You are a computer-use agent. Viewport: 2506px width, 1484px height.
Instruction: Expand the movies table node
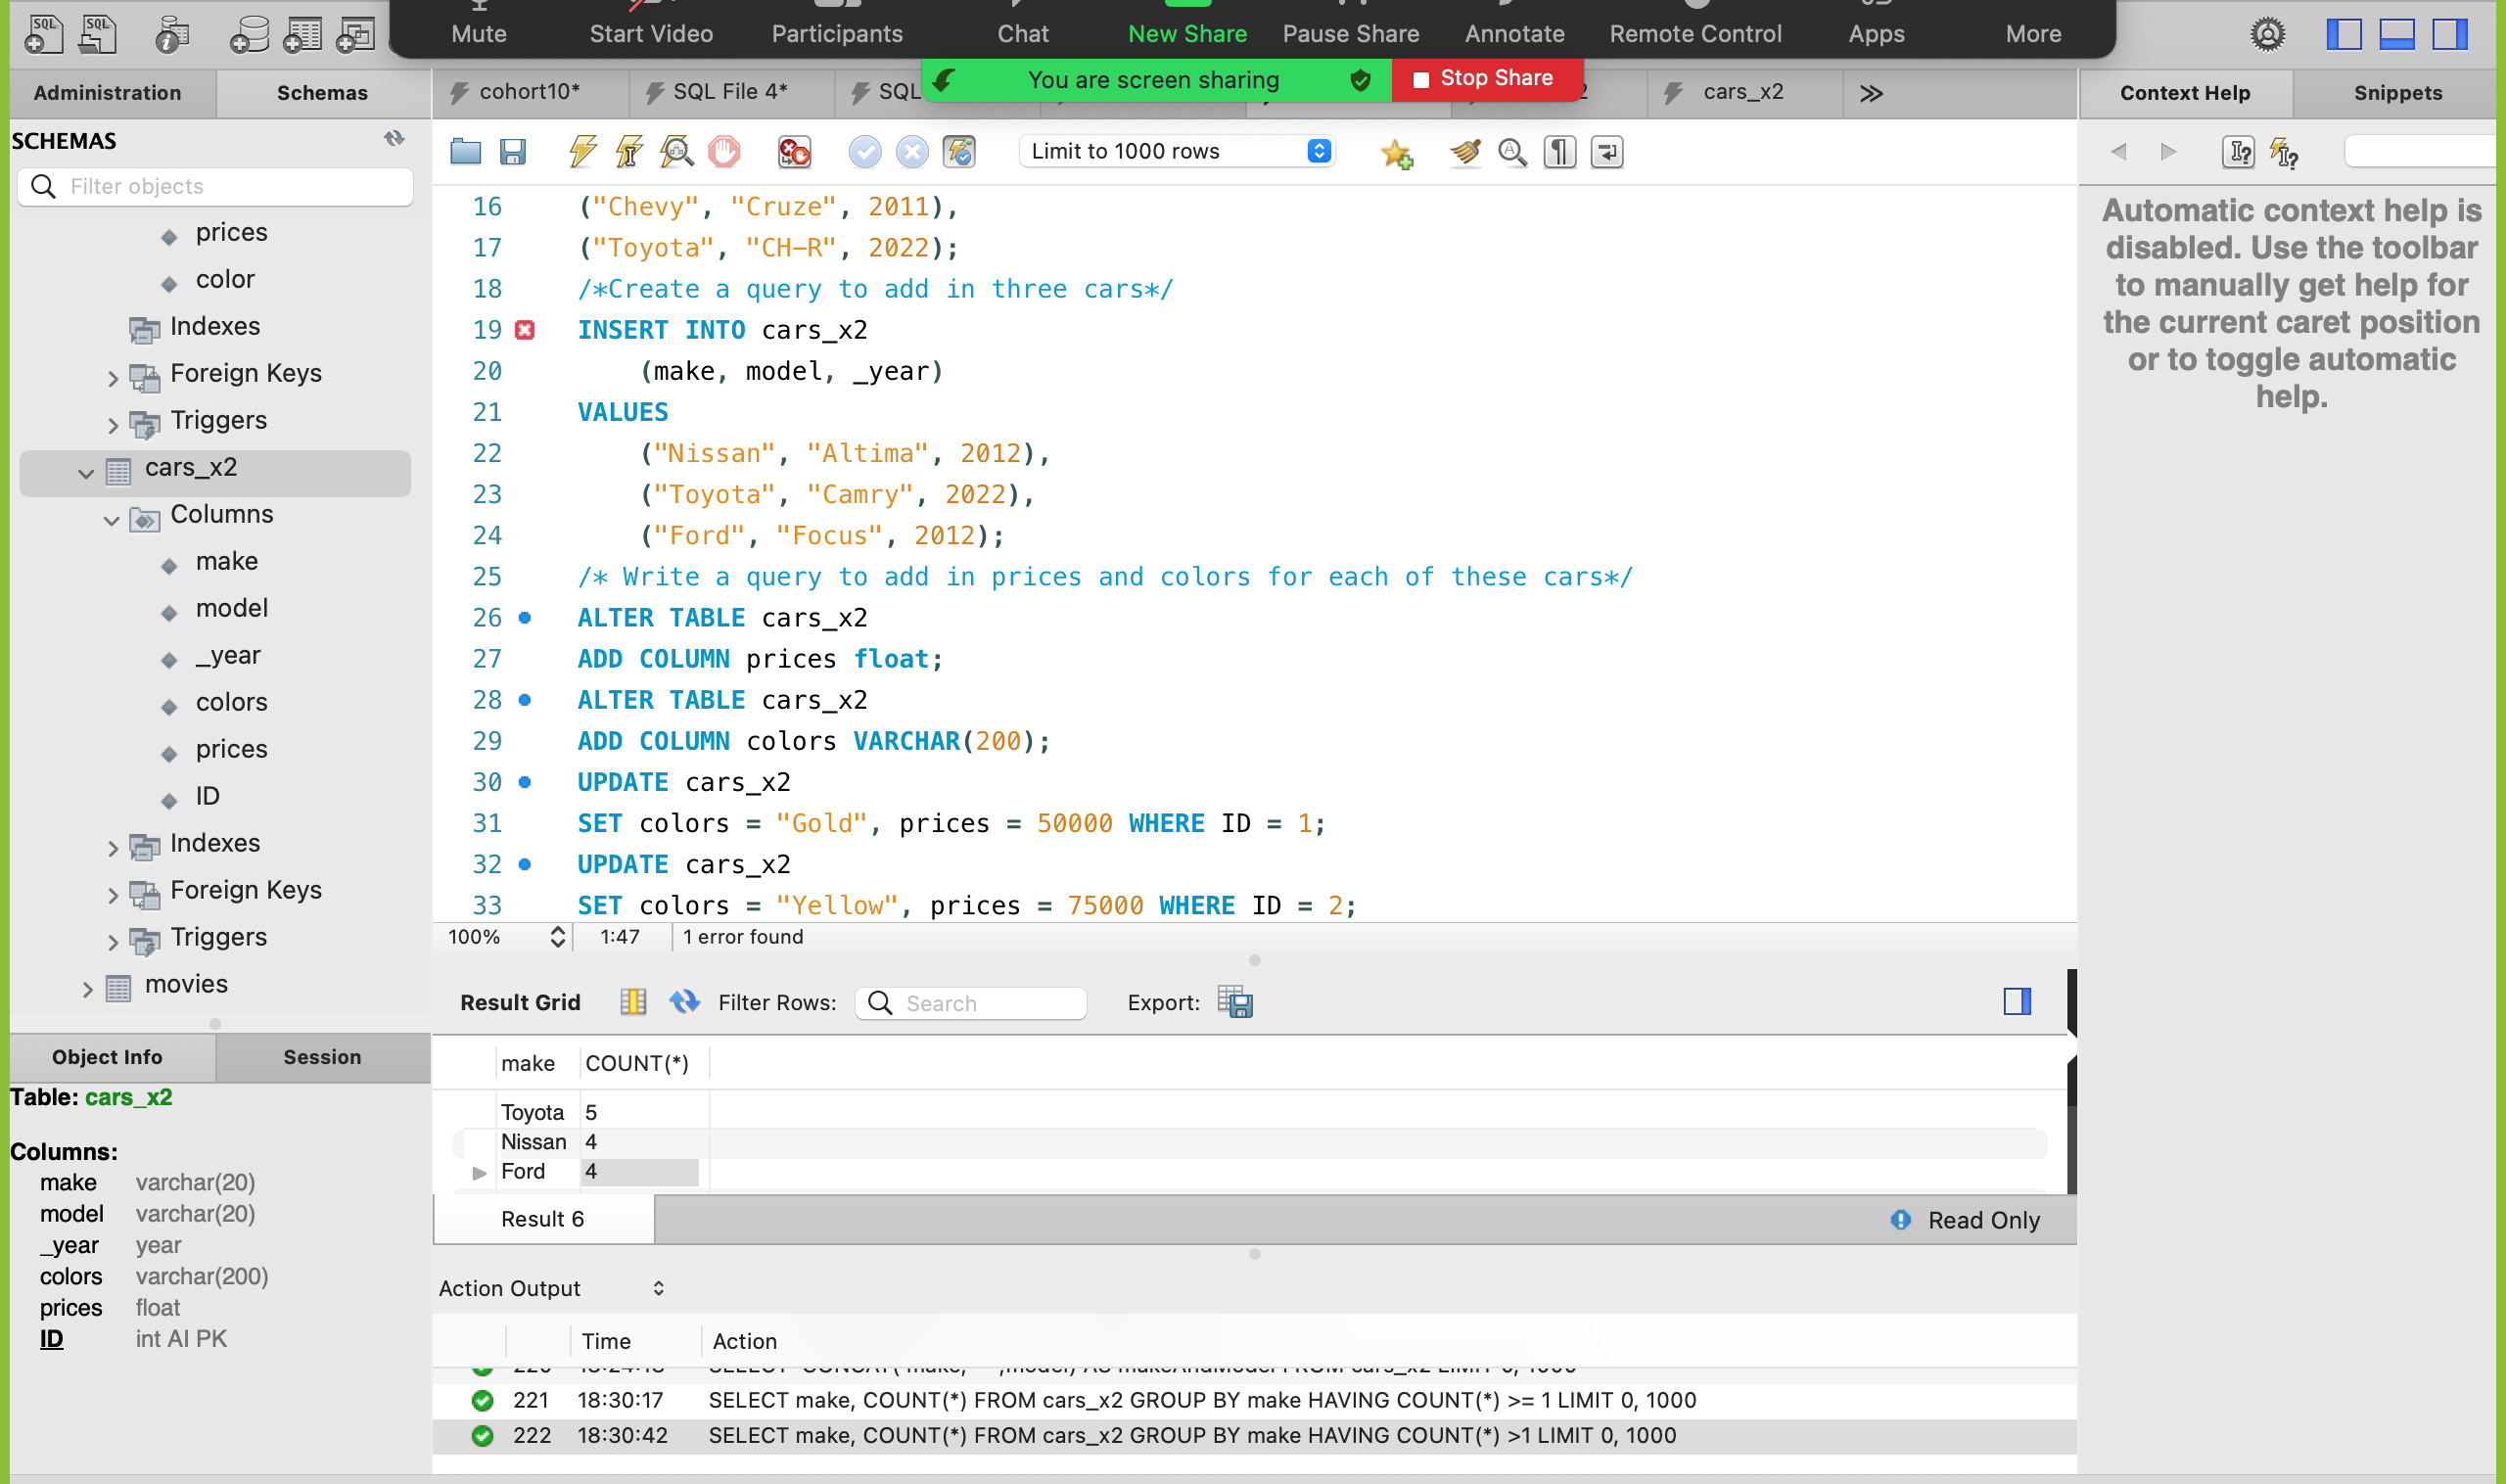(x=87, y=989)
